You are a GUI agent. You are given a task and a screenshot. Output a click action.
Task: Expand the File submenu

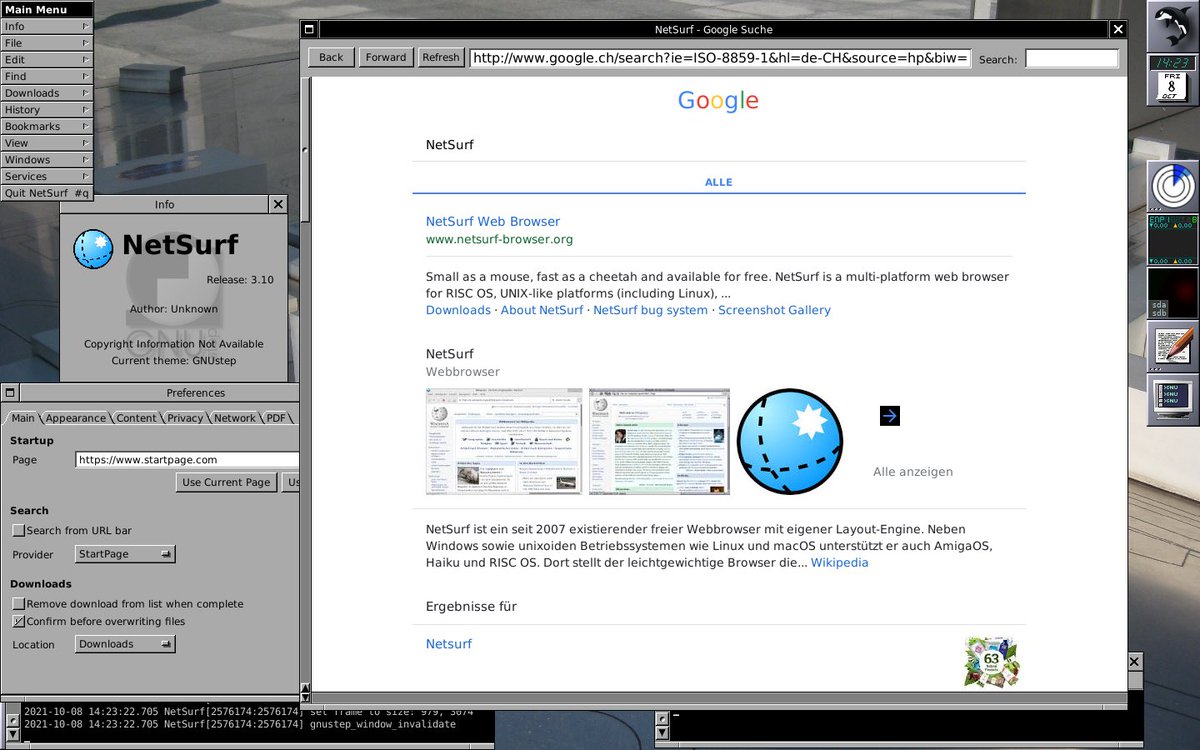pyautogui.click(x=47, y=43)
